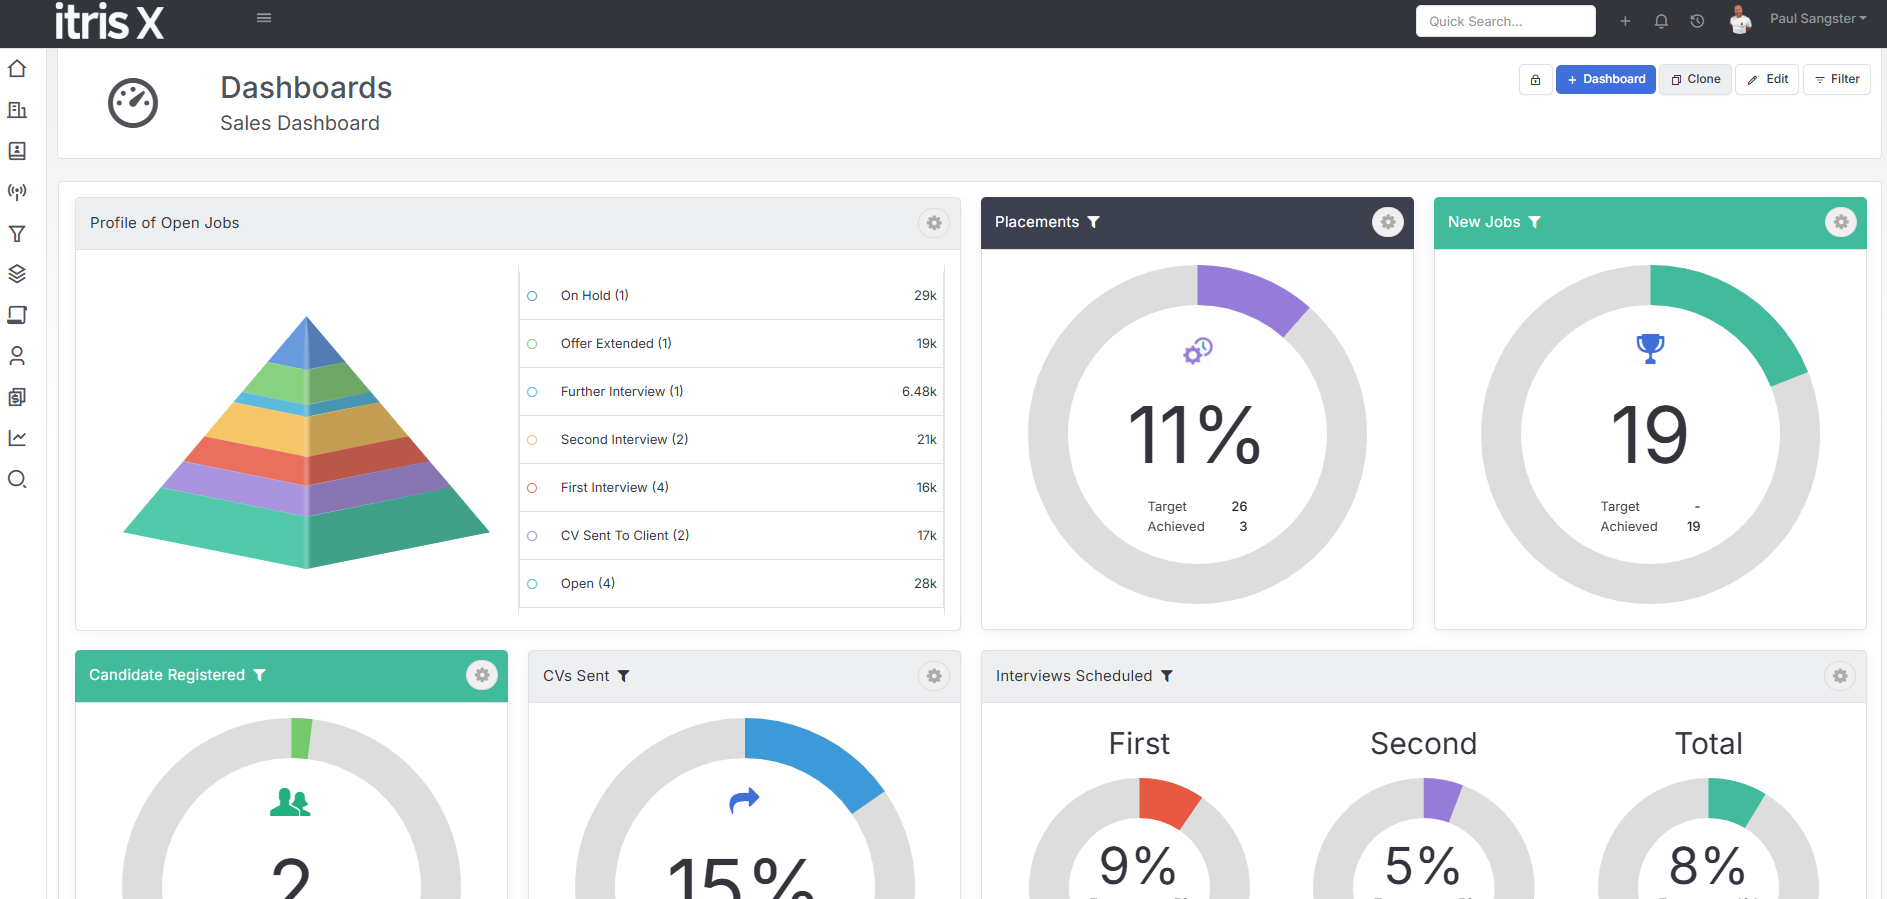Click the blue Dashboard button
The width and height of the screenshot is (1887, 899).
(x=1605, y=79)
